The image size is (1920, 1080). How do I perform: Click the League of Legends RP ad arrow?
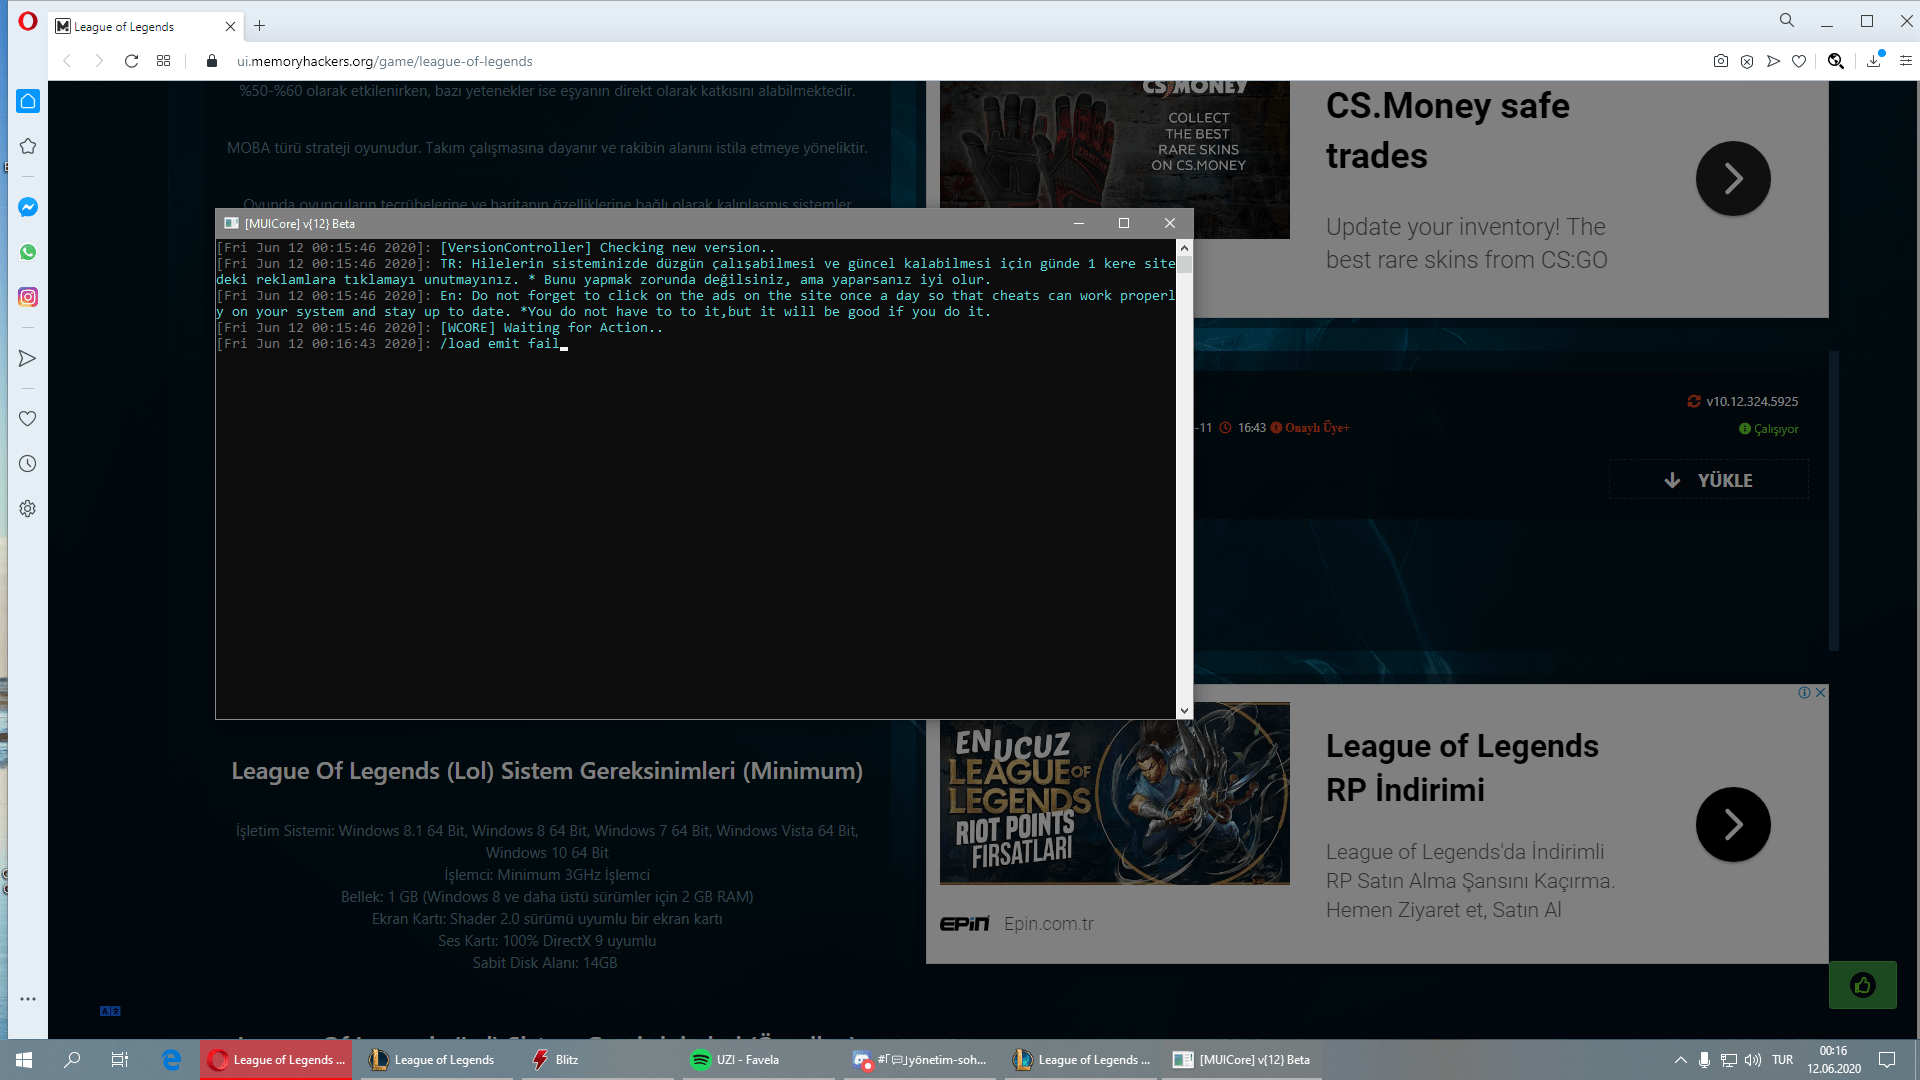coord(1733,824)
